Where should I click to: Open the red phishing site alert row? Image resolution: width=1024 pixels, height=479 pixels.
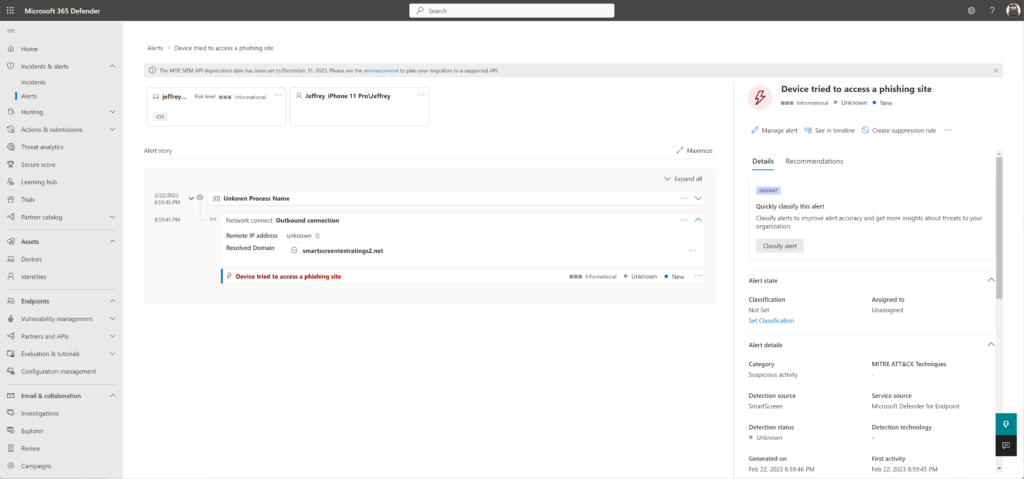(463, 276)
